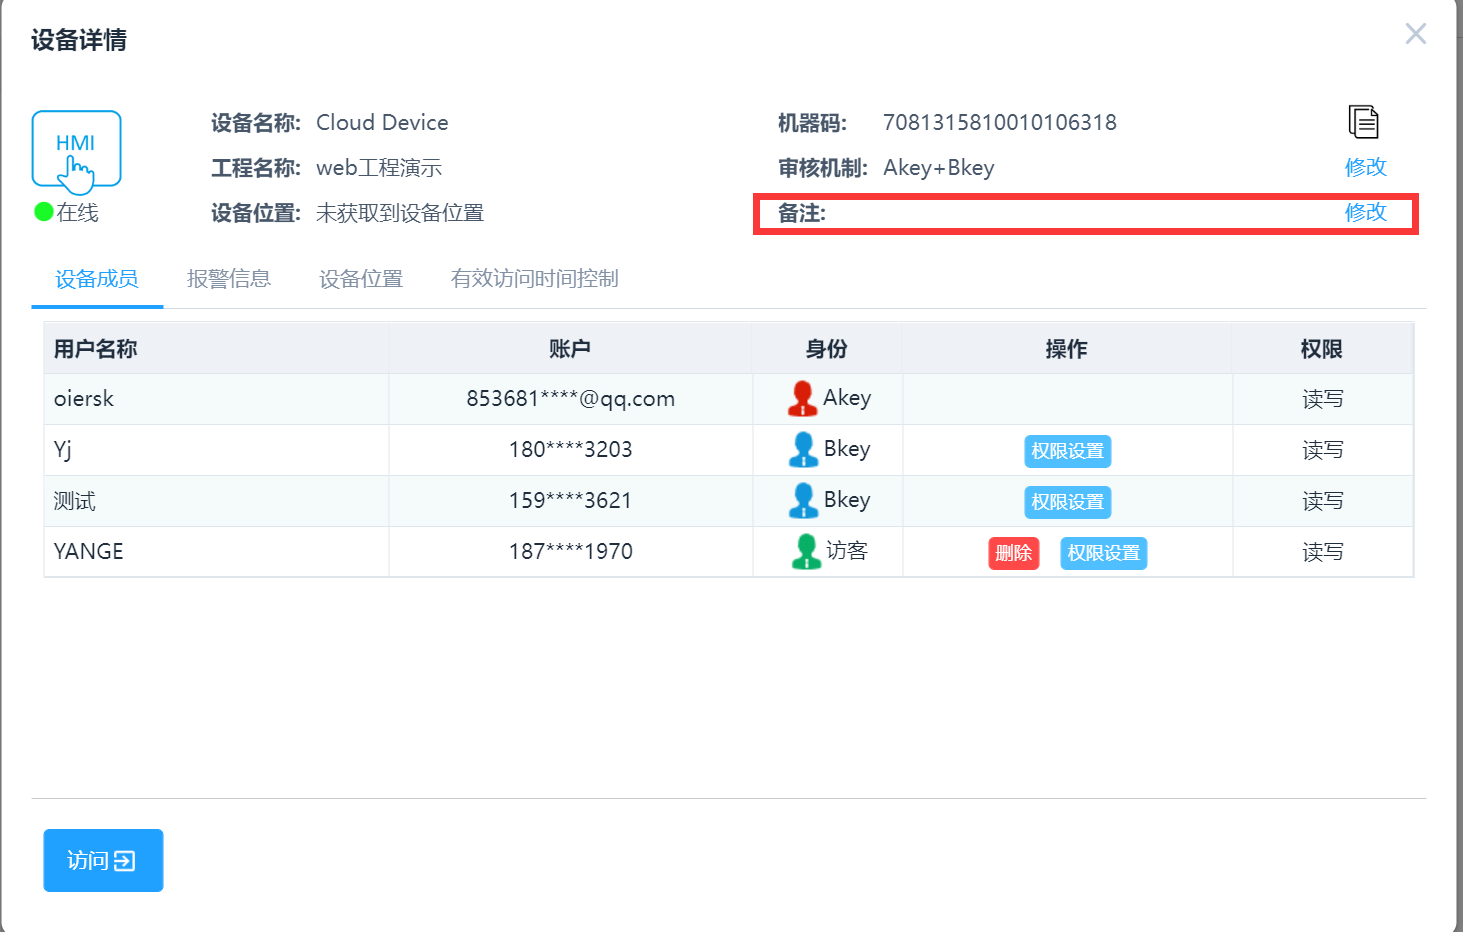Image resolution: width=1463 pixels, height=932 pixels.
Task: Click account 853681****@qq.com
Action: coord(571,399)
